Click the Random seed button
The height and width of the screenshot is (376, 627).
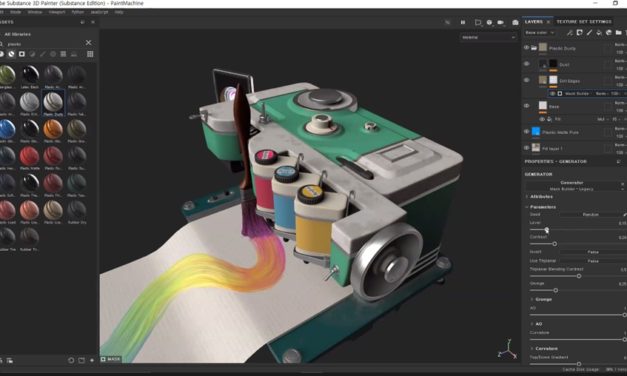(591, 214)
